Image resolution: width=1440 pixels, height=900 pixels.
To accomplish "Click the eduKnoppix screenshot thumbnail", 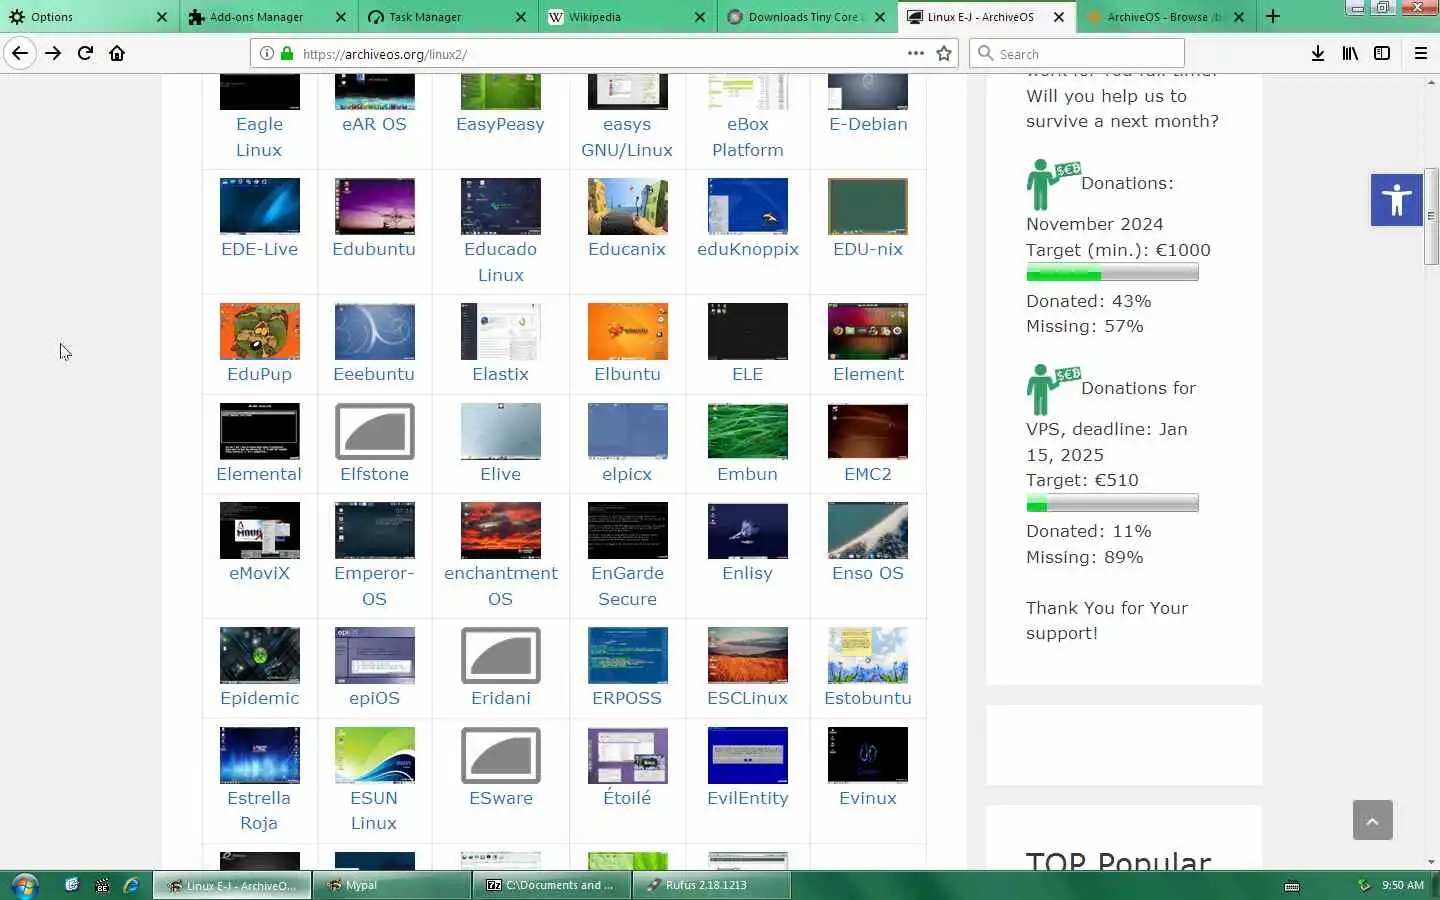I will (x=747, y=206).
